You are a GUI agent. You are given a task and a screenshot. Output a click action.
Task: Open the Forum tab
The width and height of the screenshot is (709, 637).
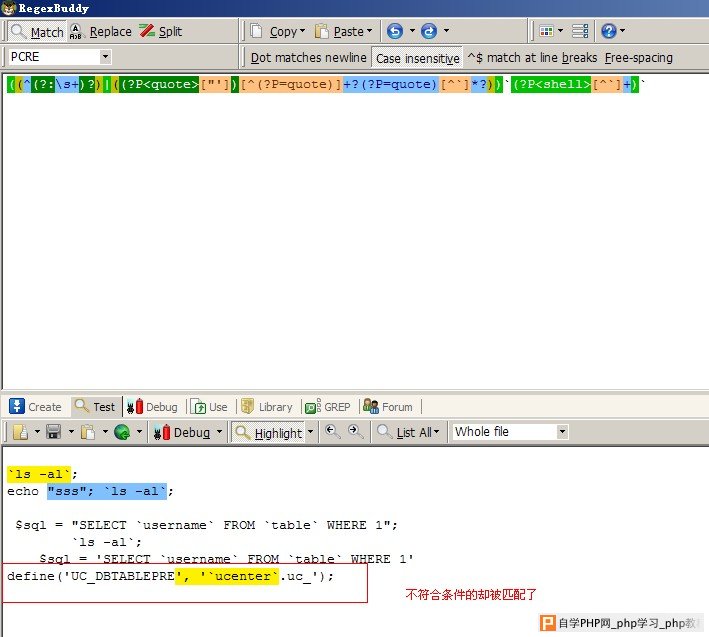[x=388, y=407]
